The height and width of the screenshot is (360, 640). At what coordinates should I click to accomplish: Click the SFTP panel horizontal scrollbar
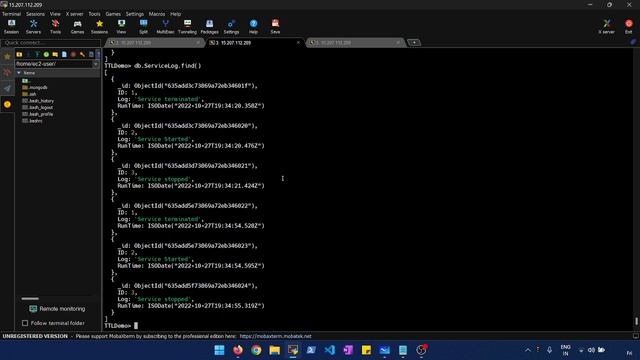click(30, 298)
